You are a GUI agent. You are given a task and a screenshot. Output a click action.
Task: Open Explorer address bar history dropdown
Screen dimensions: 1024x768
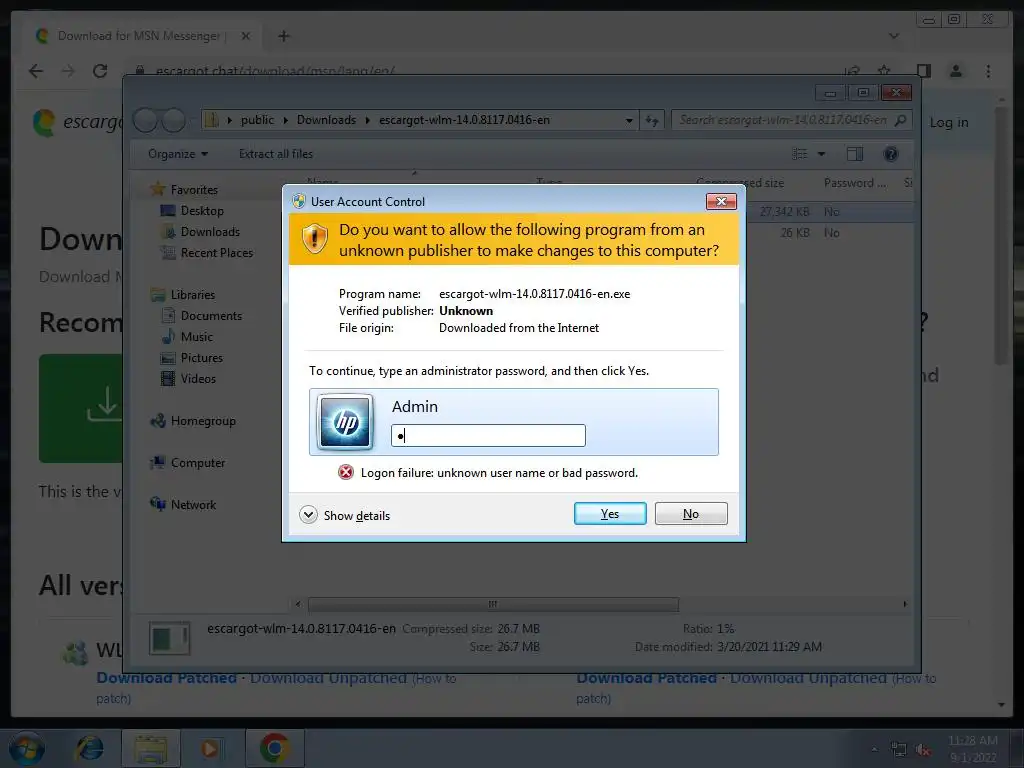click(x=629, y=120)
